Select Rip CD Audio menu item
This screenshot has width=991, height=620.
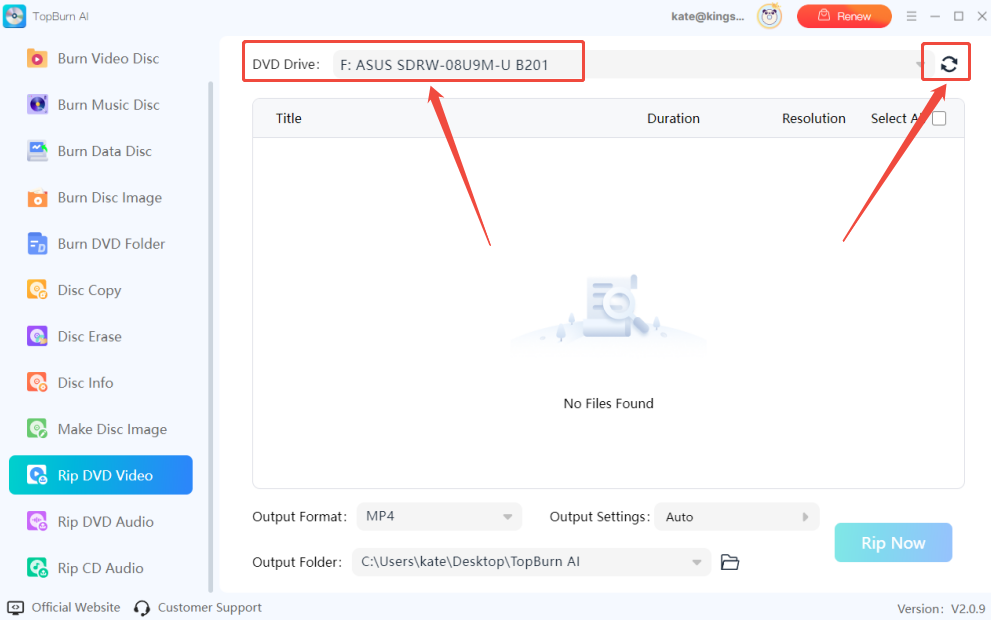[x=100, y=568]
